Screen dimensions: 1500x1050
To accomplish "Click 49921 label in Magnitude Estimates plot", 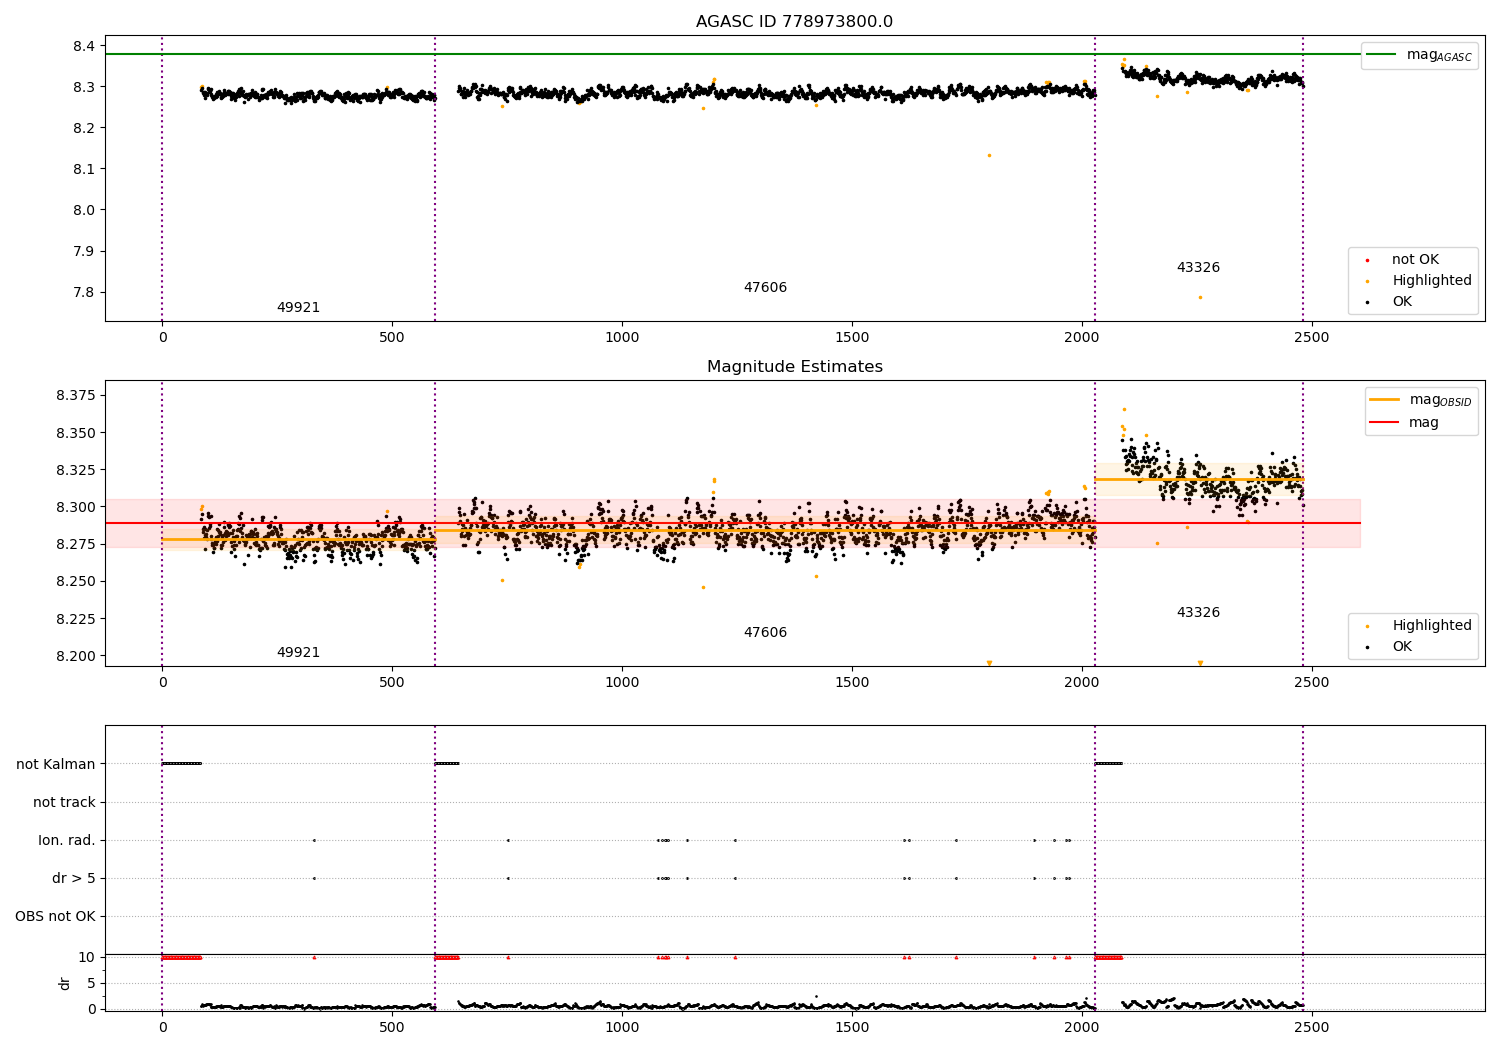I will (298, 653).
